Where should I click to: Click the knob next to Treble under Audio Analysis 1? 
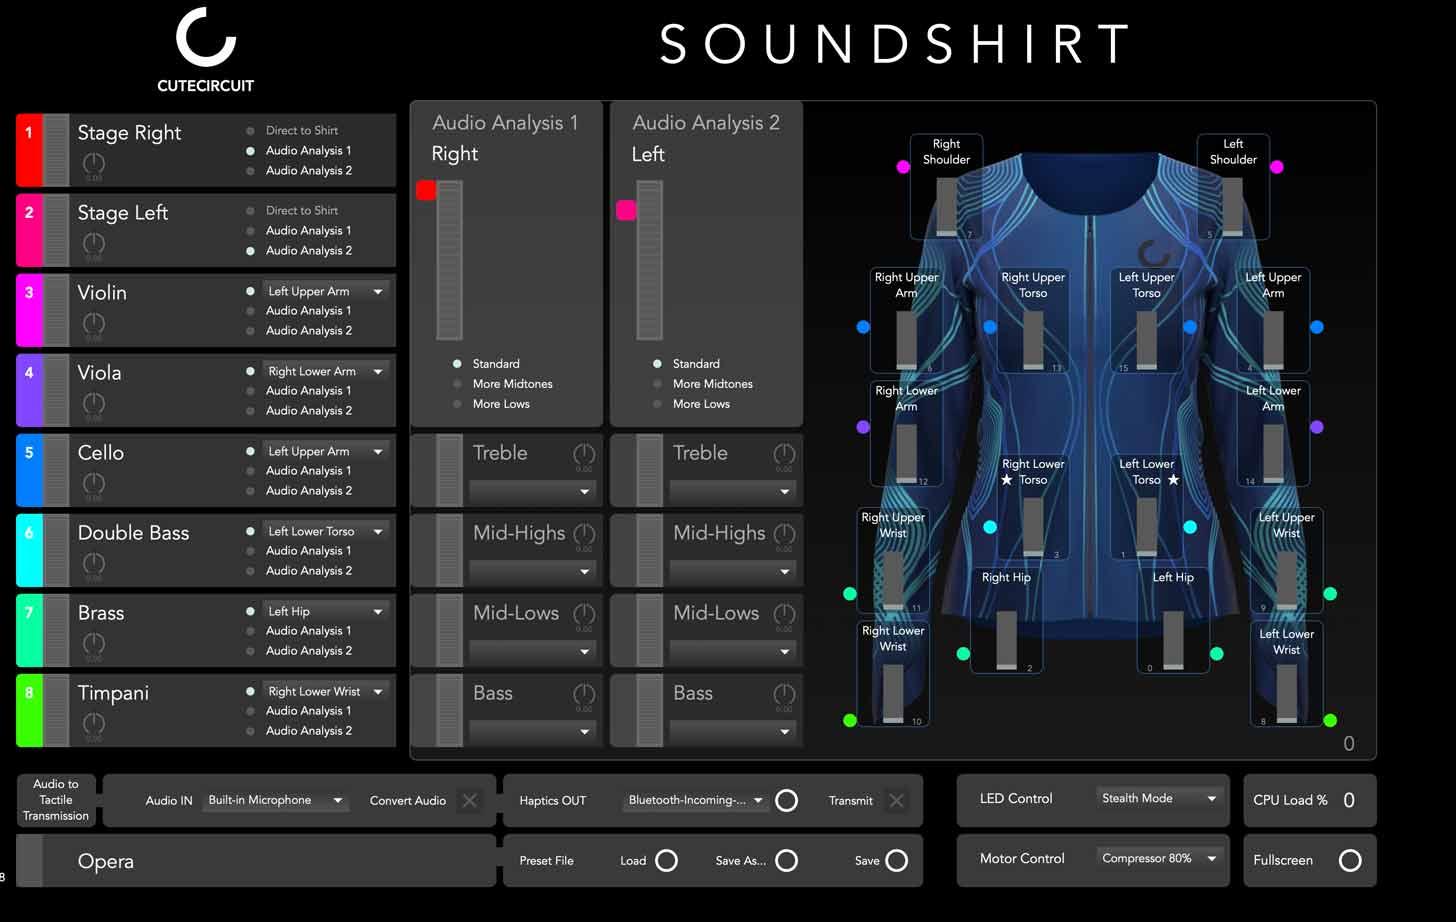(x=584, y=455)
